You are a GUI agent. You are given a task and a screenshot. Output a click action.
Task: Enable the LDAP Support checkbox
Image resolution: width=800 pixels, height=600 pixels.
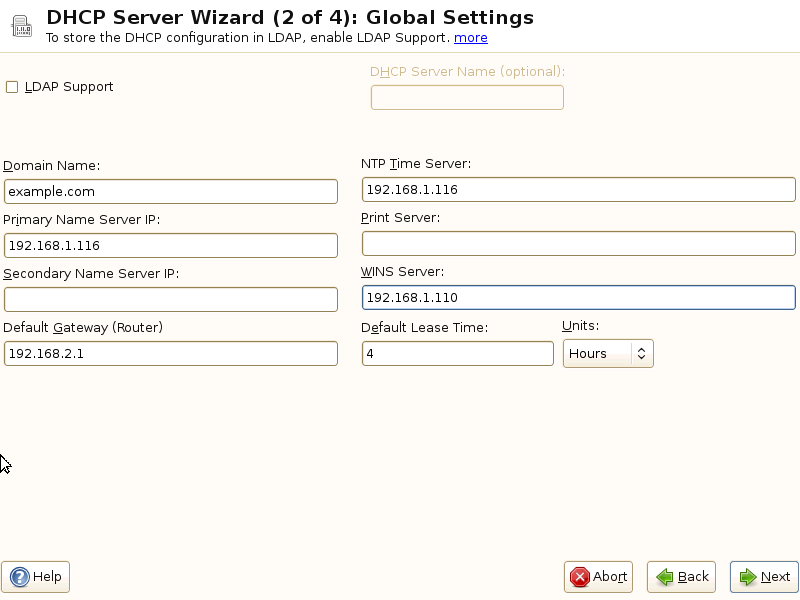[x=12, y=87]
